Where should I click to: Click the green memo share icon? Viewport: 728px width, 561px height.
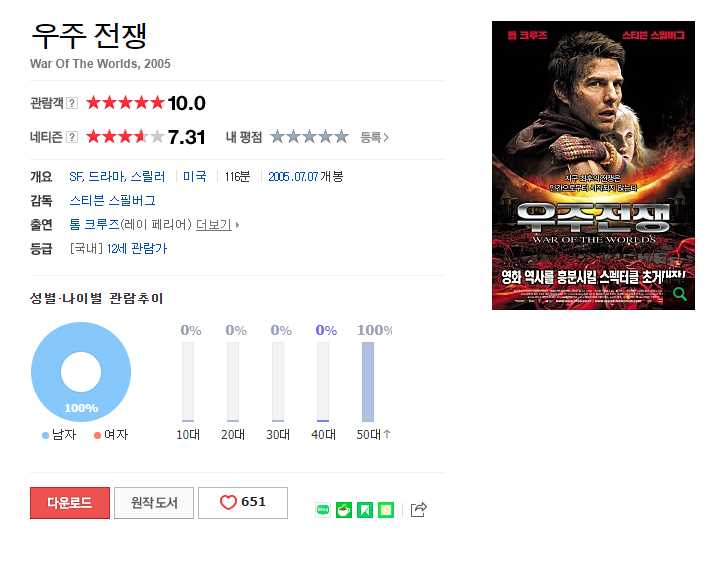click(386, 510)
